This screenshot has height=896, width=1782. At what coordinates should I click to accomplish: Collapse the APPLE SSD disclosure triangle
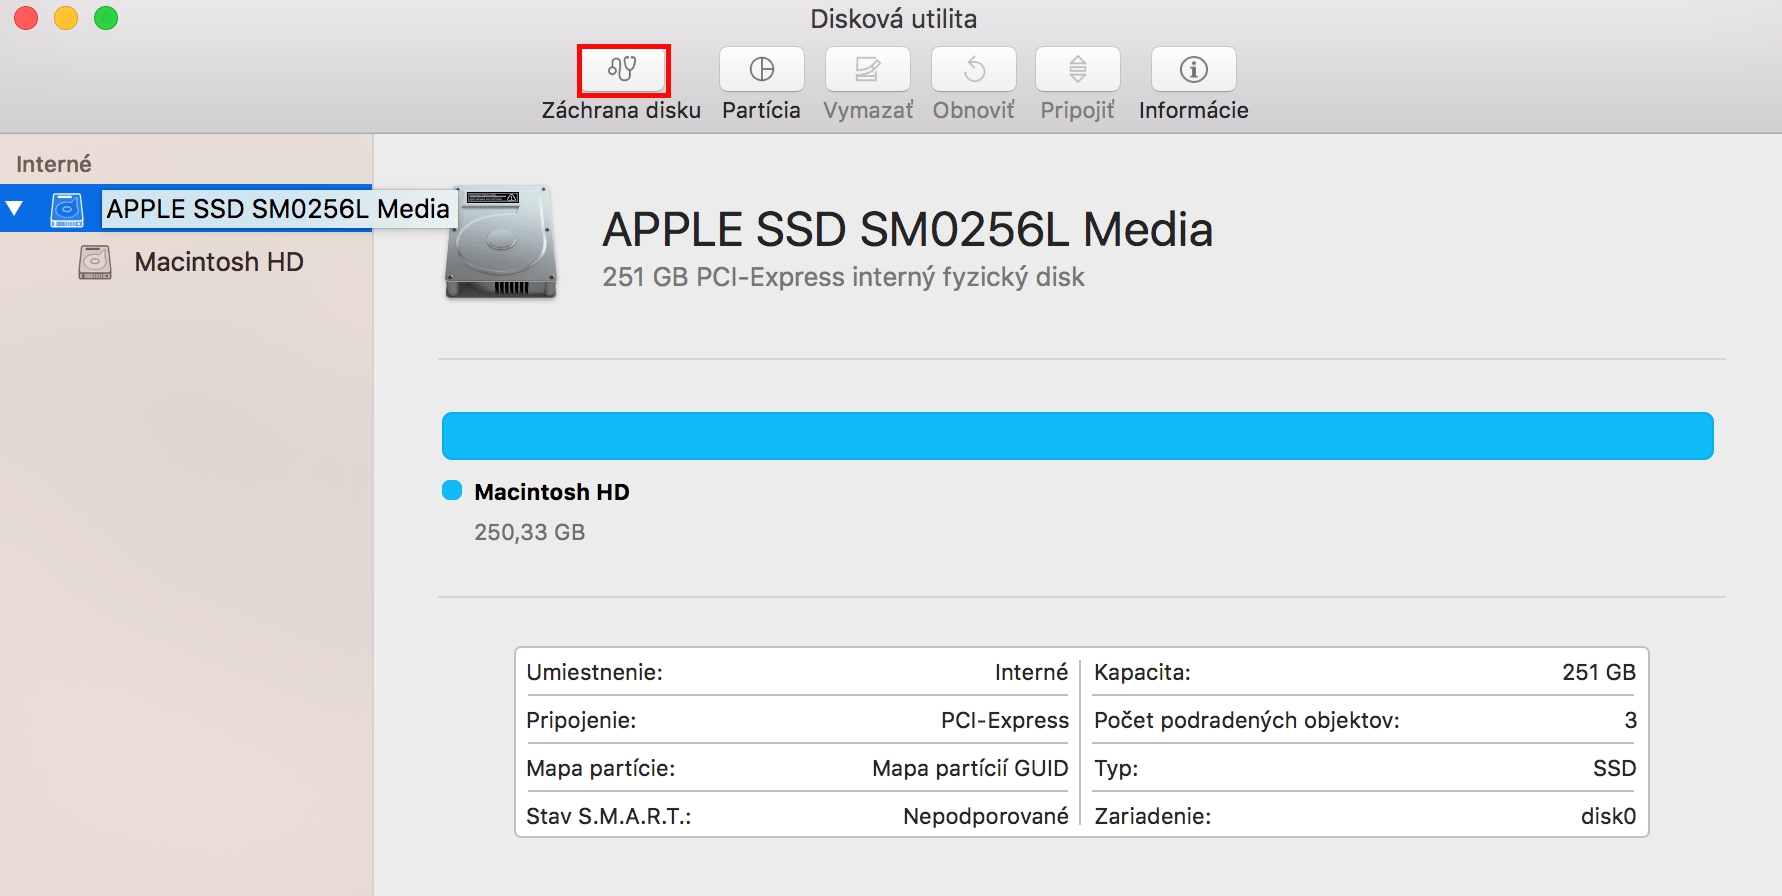point(15,209)
